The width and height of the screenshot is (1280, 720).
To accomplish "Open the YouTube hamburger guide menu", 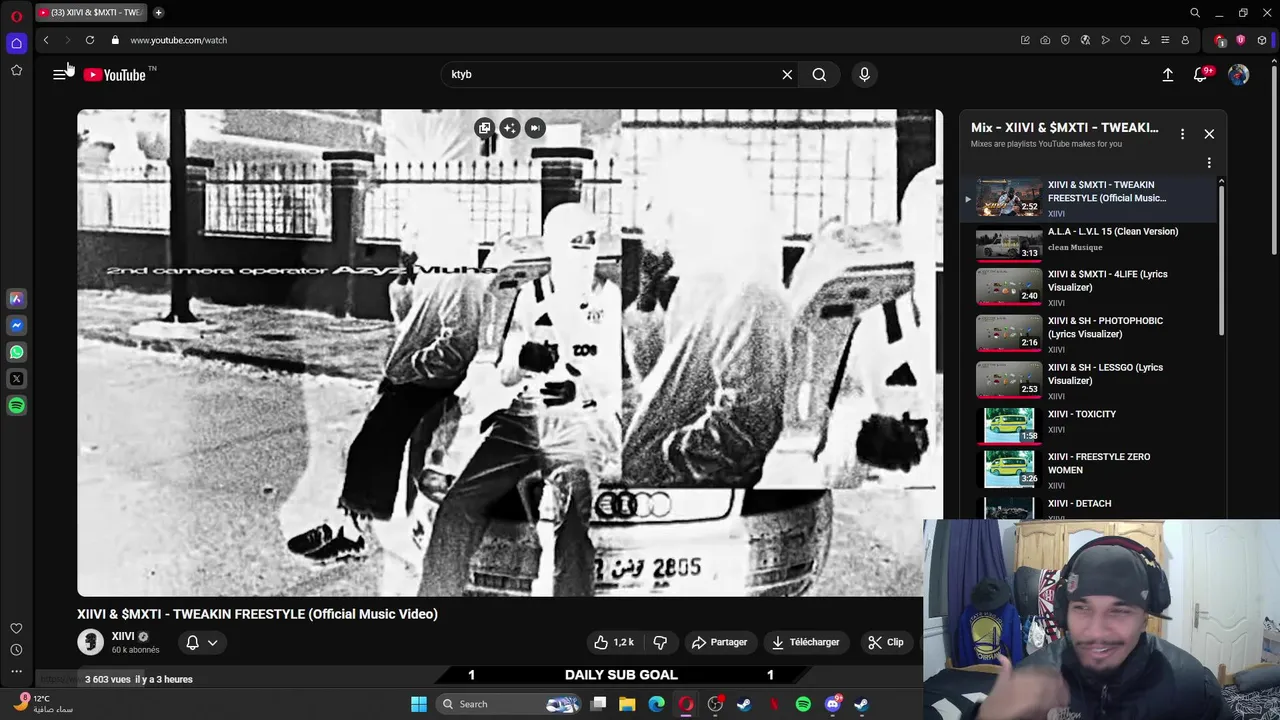I will click(x=60, y=74).
